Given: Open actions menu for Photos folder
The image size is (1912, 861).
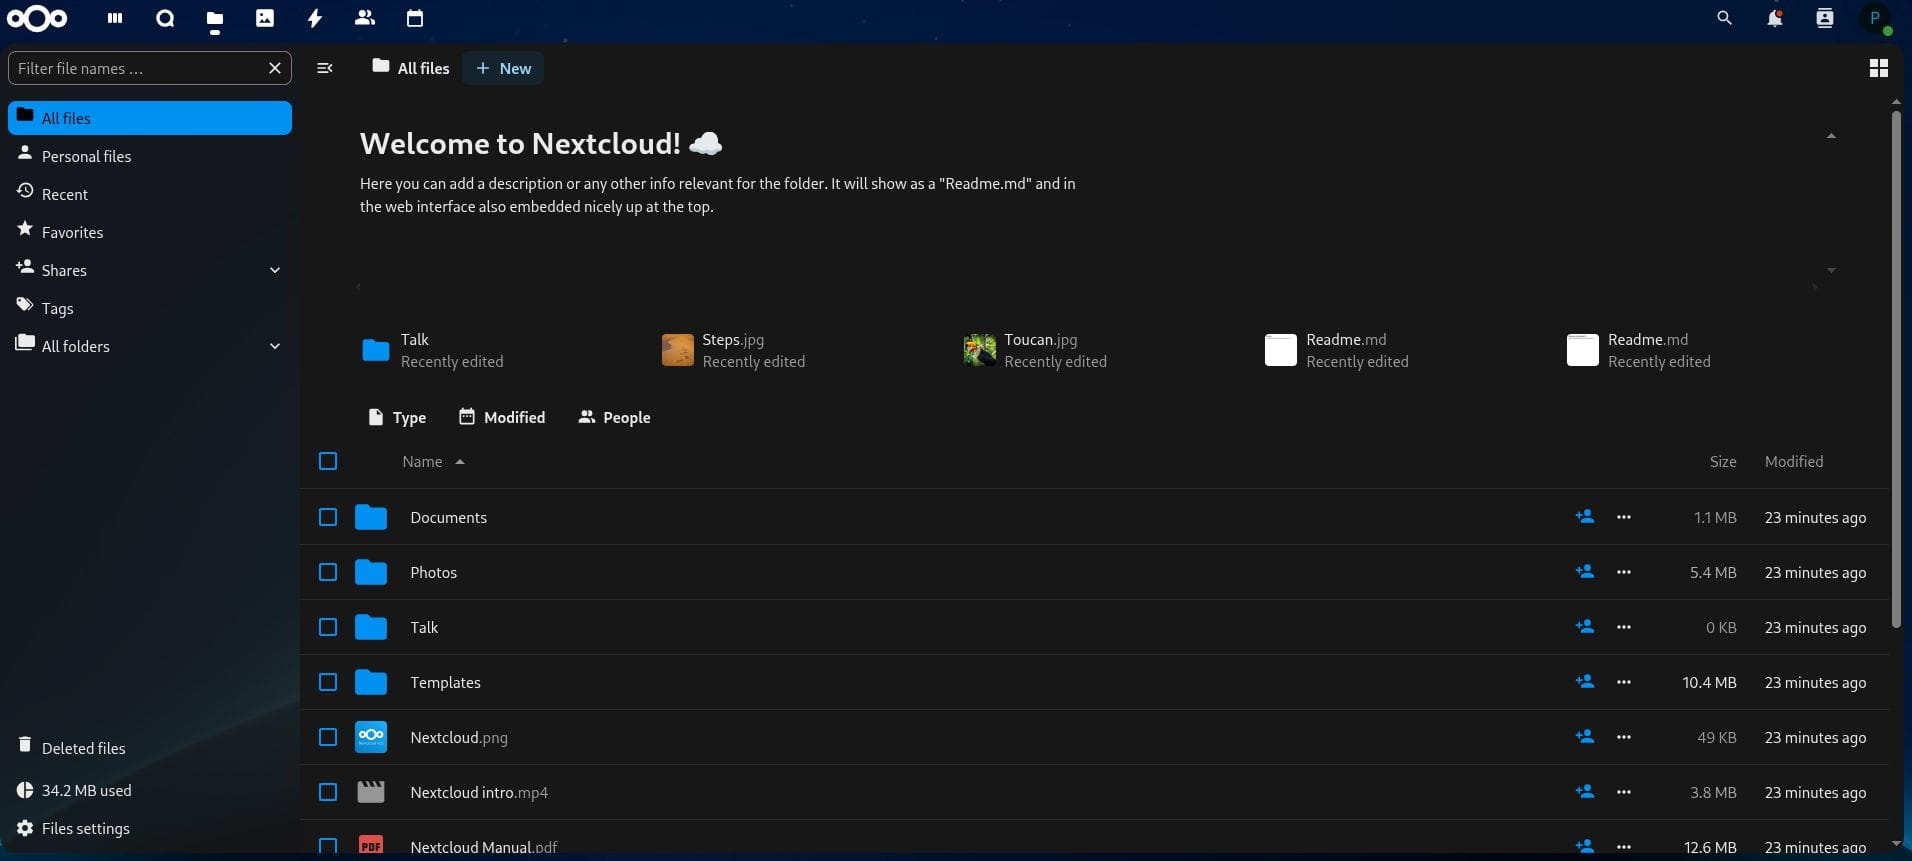Looking at the screenshot, I should pos(1624,572).
